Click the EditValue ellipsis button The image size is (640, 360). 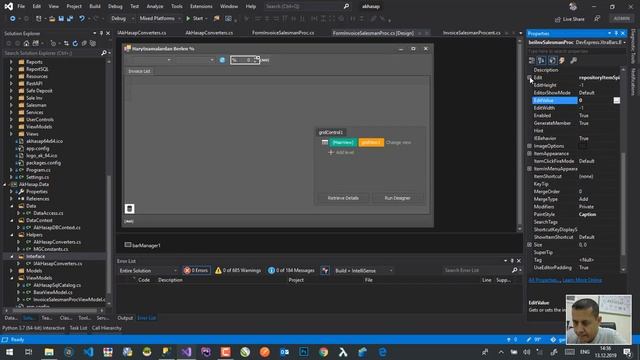pos(616,100)
